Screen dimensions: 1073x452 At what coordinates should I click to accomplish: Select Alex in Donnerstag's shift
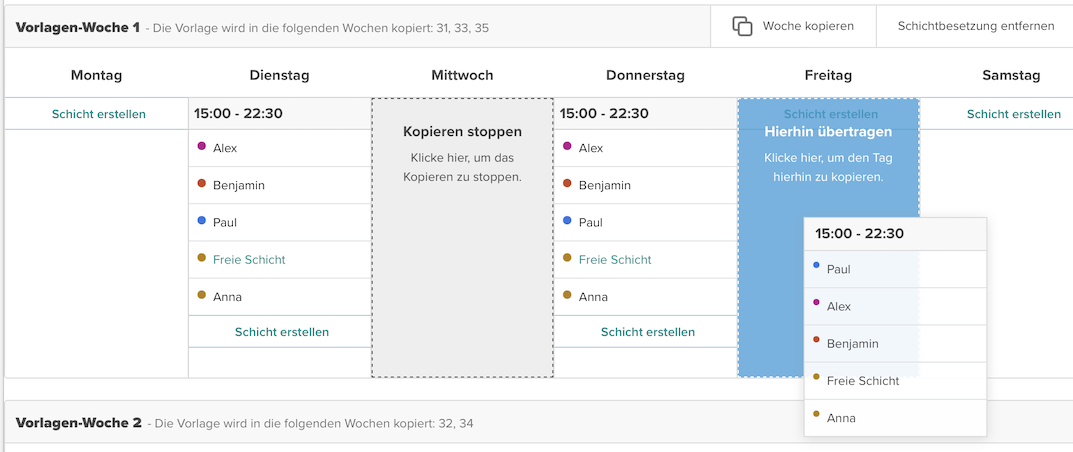pos(591,148)
